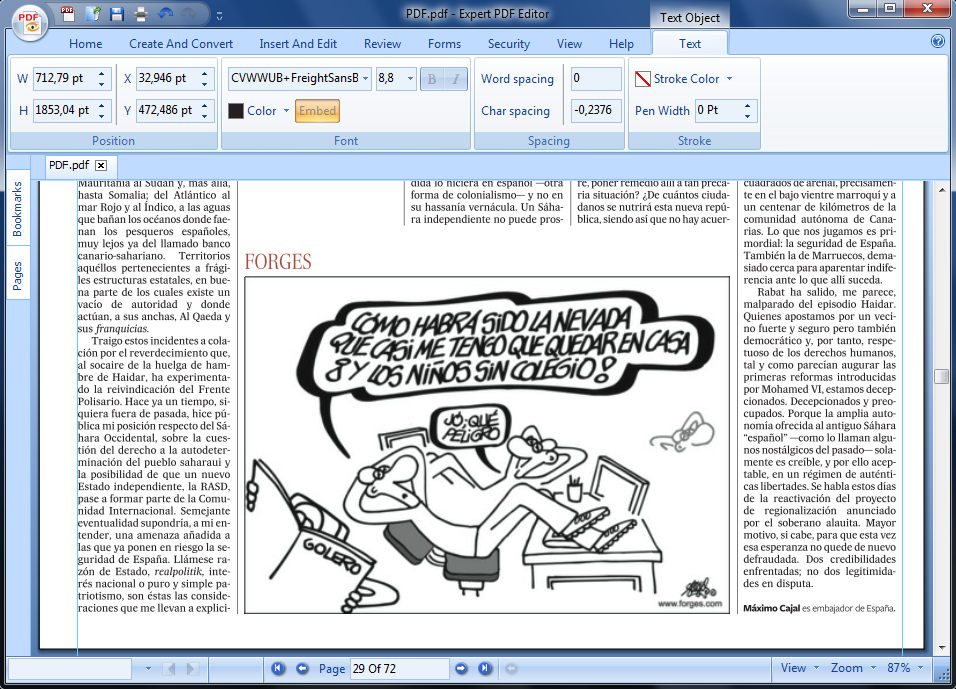Open the Help question mark icon
Screen dimensions: 956x689
pyautogui.click(x=938, y=41)
